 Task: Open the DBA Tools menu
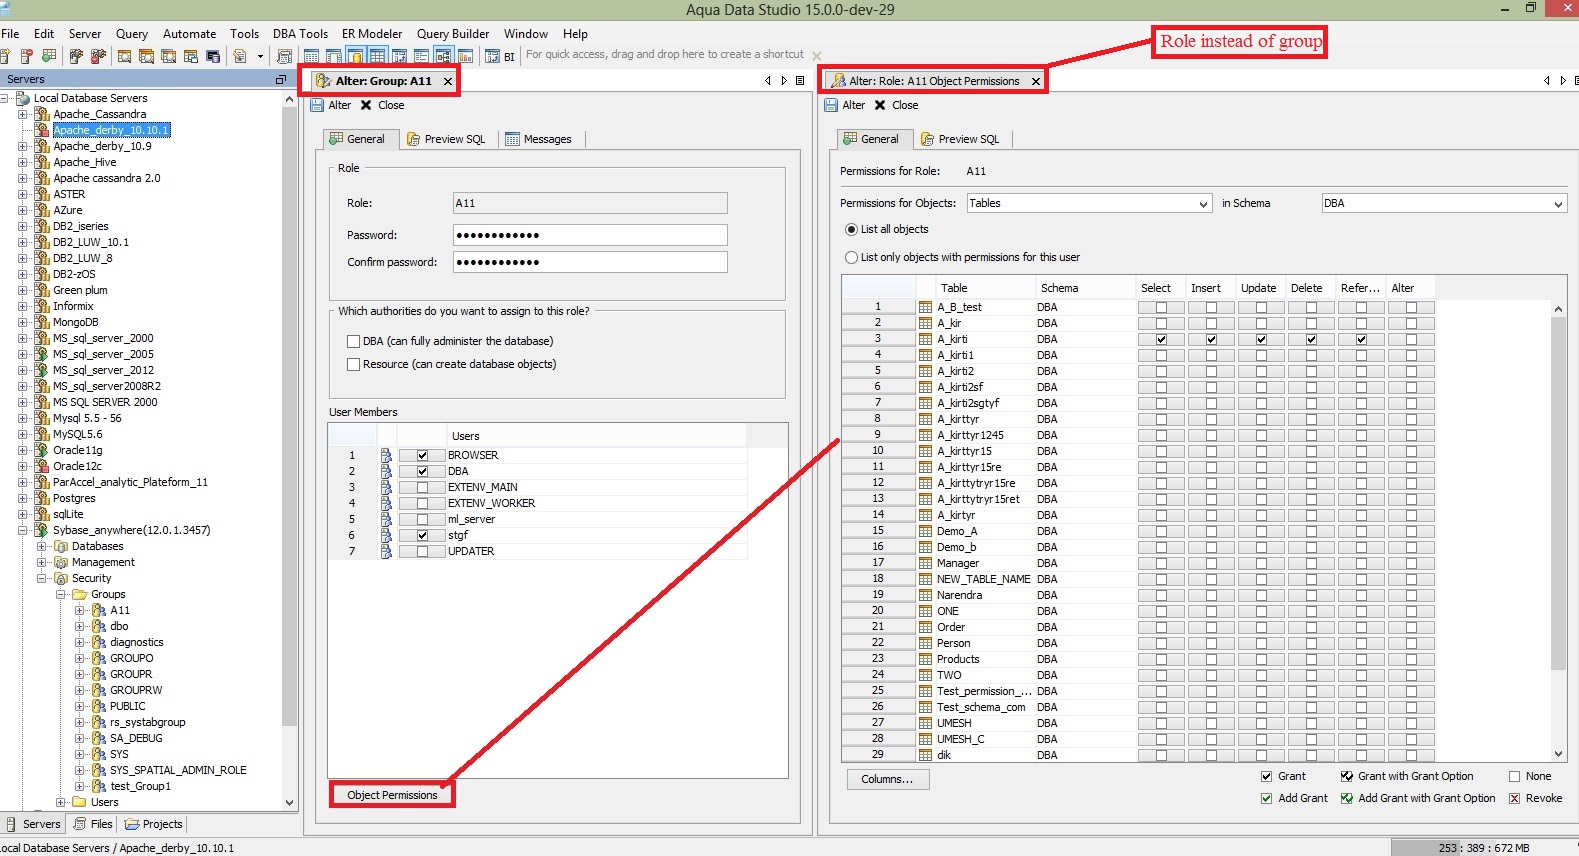(300, 33)
